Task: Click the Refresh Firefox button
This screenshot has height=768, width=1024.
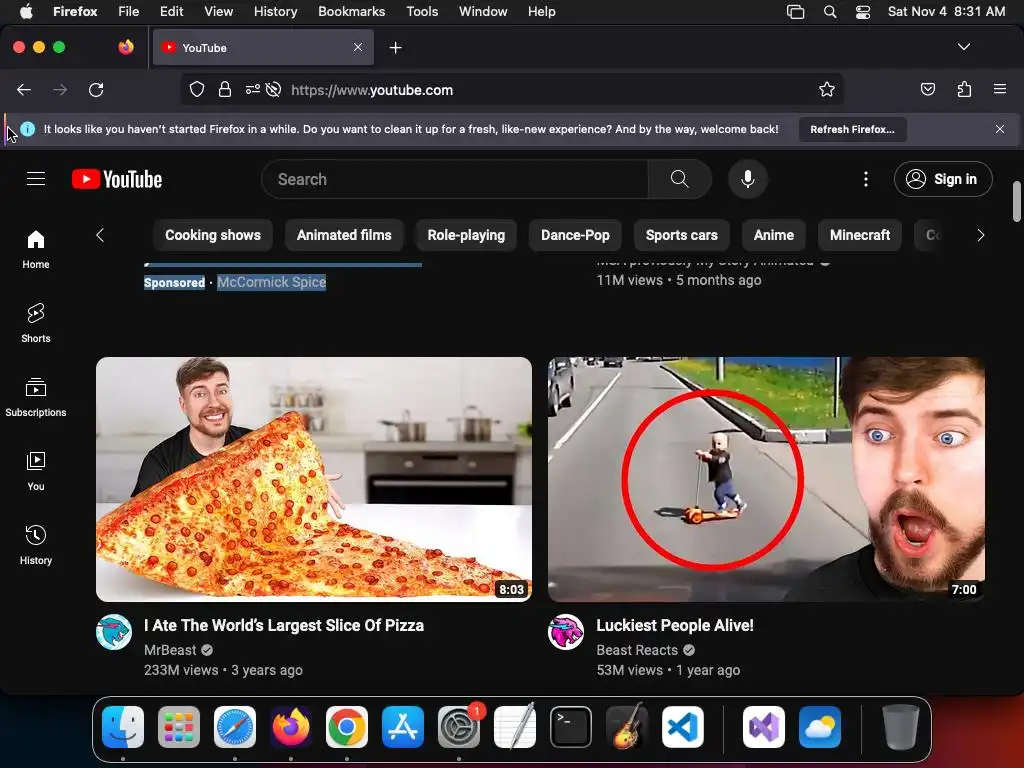Action: 852,129
